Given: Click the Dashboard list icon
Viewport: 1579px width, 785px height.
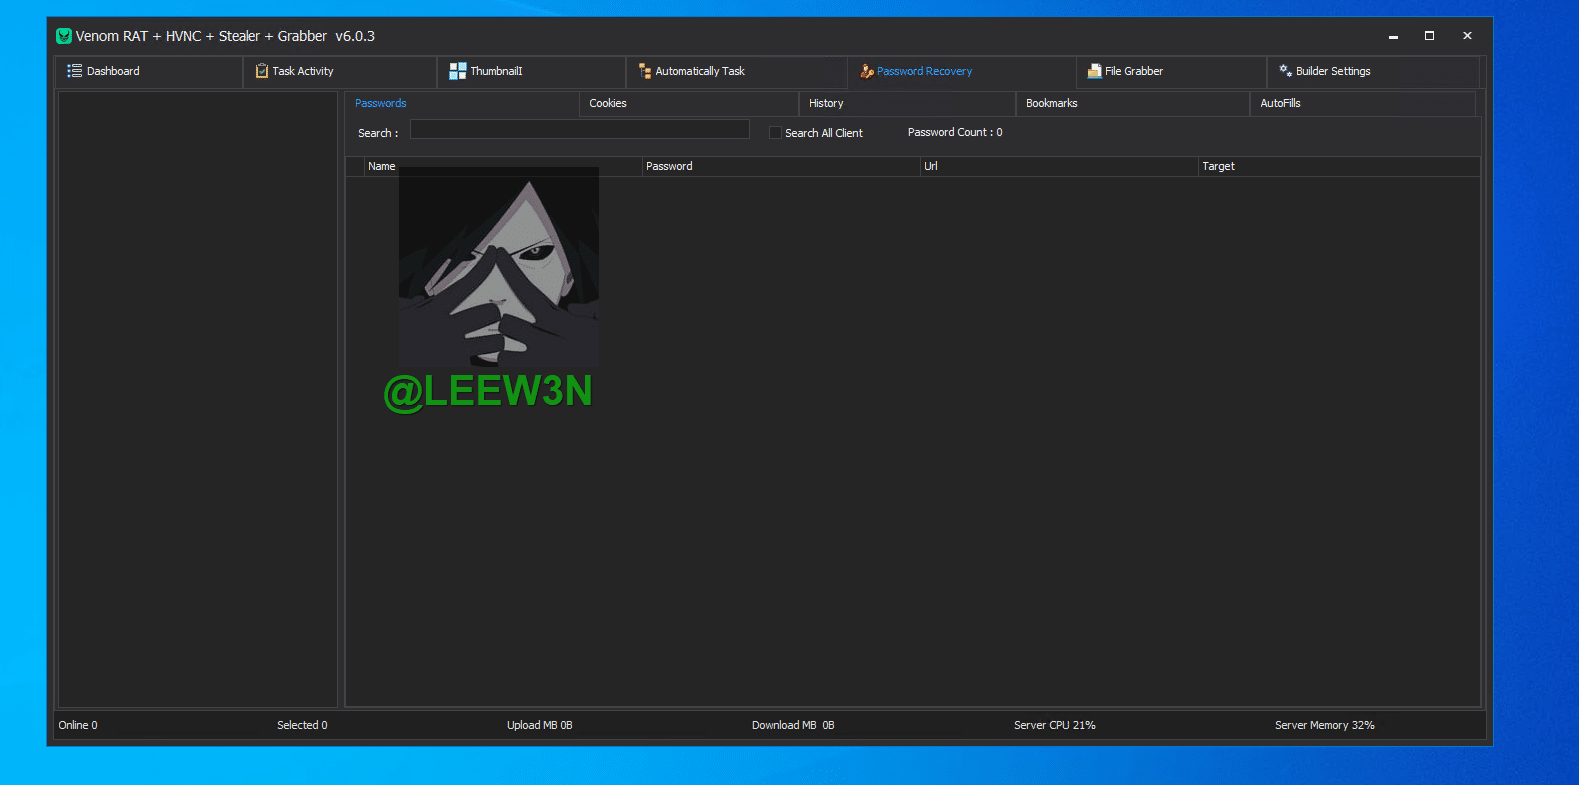Looking at the screenshot, I should 74,71.
